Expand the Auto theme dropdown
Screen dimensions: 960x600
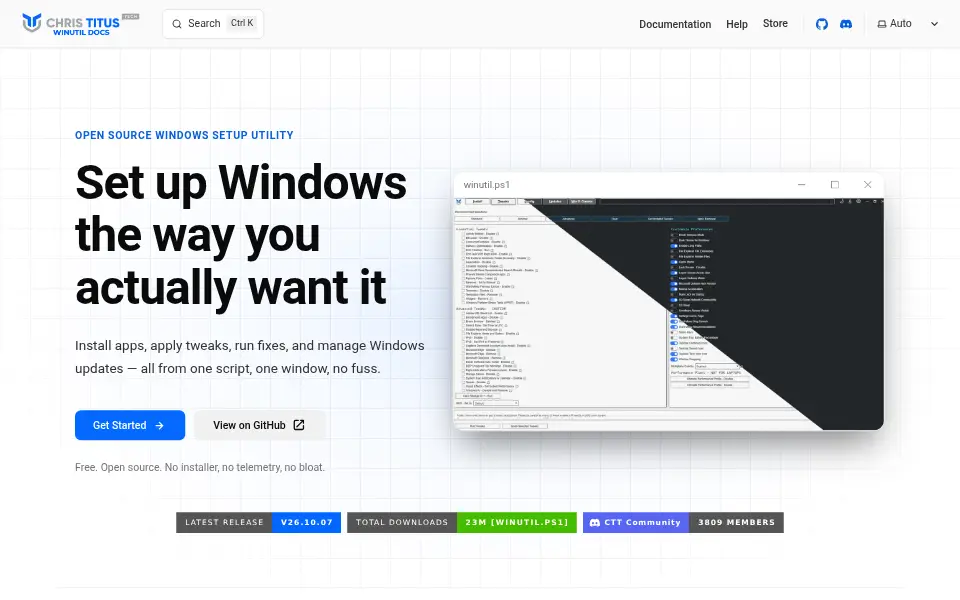click(907, 24)
